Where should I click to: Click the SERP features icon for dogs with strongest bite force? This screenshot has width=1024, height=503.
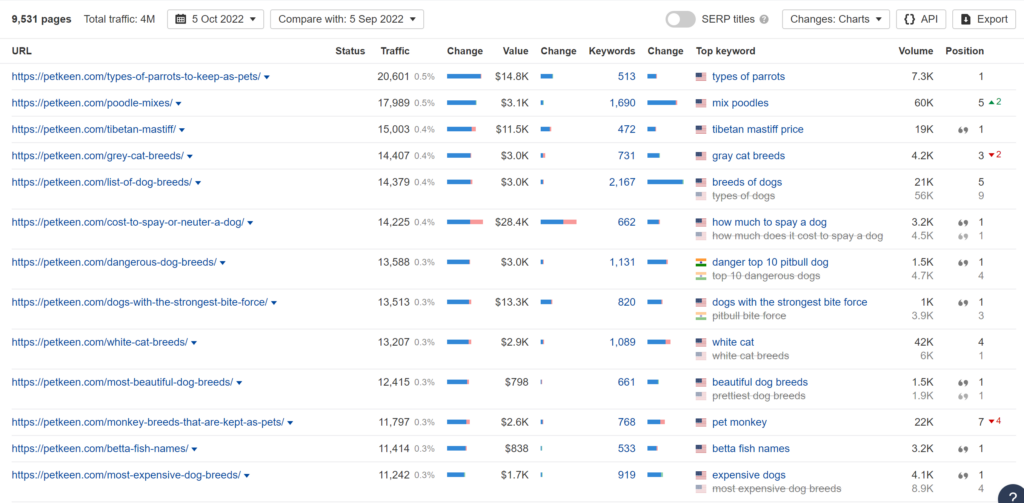[961, 302]
